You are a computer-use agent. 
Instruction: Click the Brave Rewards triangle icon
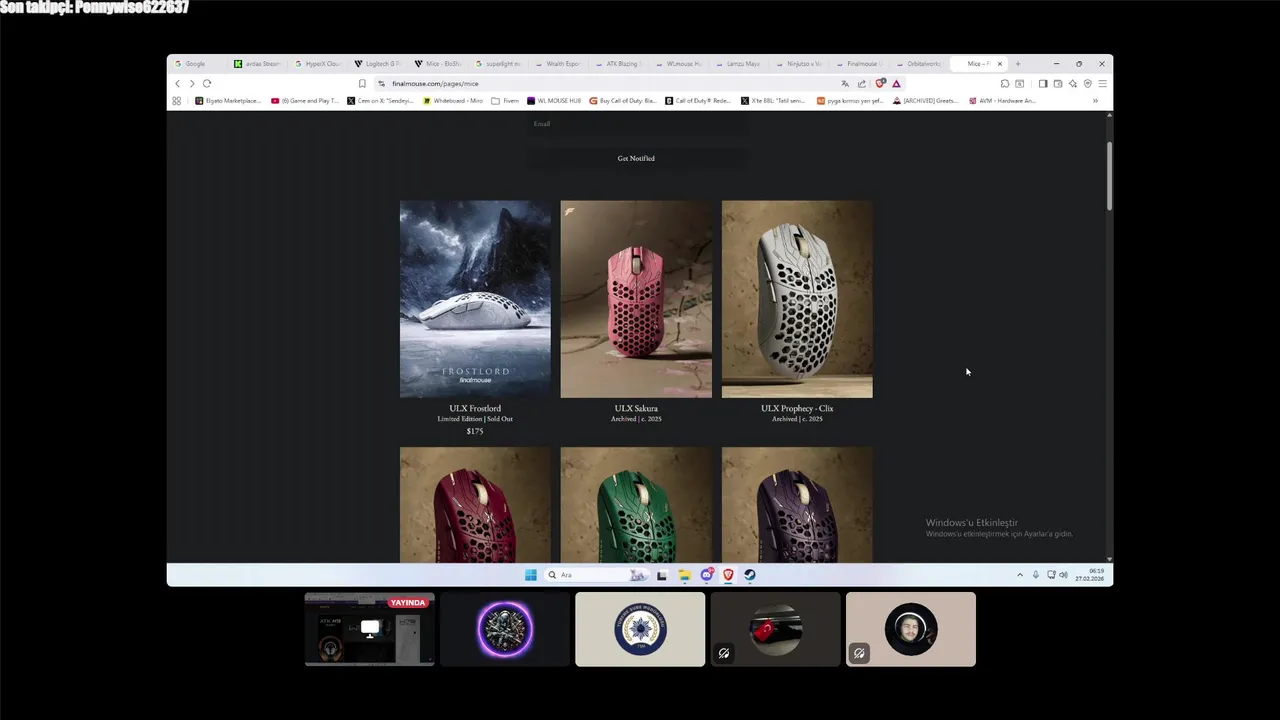coord(896,84)
